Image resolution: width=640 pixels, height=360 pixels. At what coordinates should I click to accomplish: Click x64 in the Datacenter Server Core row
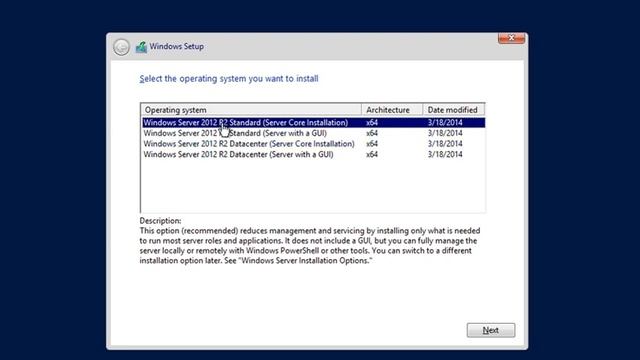point(372,144)
